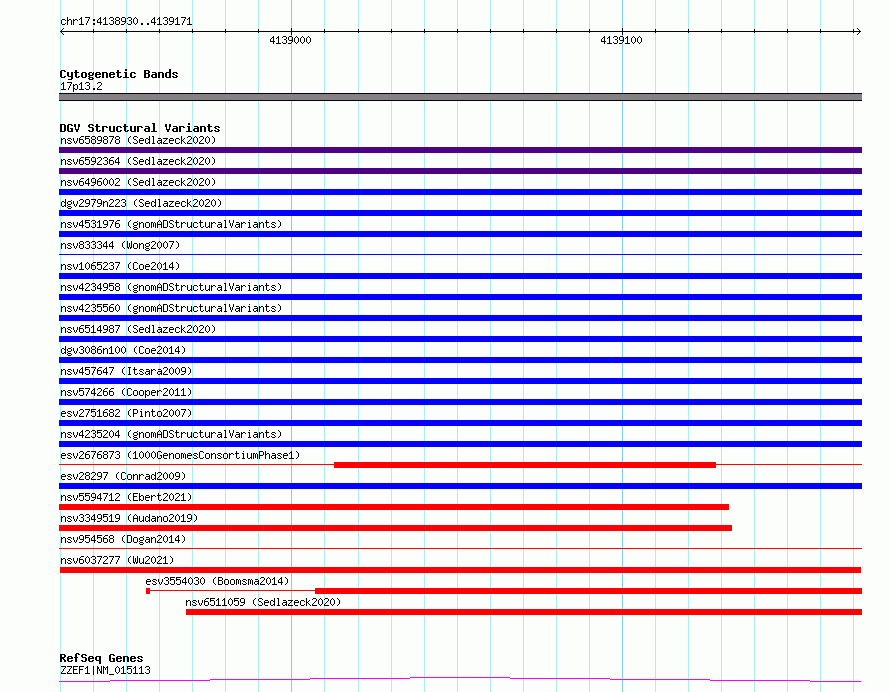Click the red bar under nsv6037277

tap(460, 570)
